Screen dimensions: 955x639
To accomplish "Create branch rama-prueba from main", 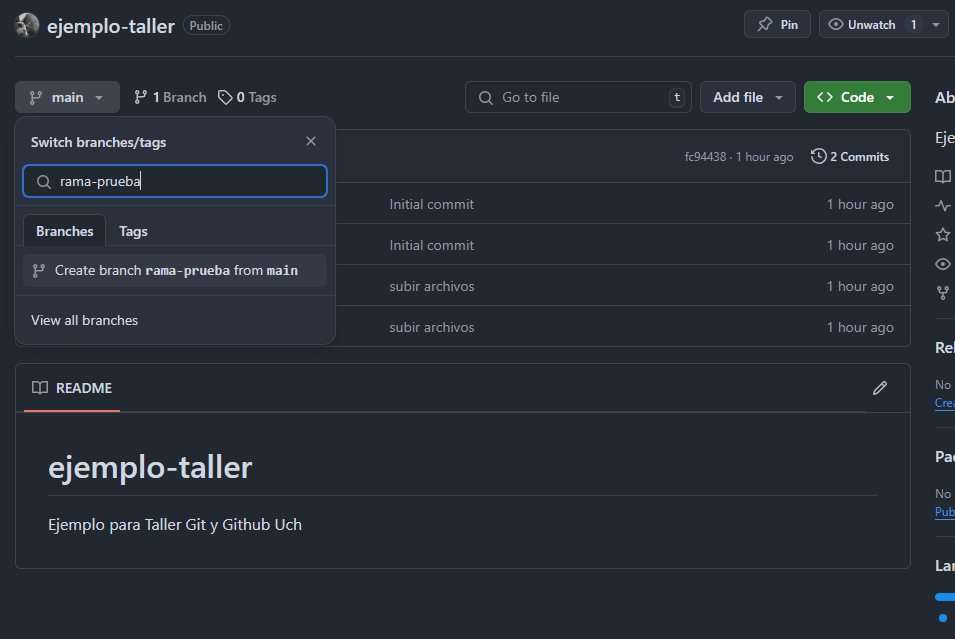I will pyautogui.click(x=175, y=270).
